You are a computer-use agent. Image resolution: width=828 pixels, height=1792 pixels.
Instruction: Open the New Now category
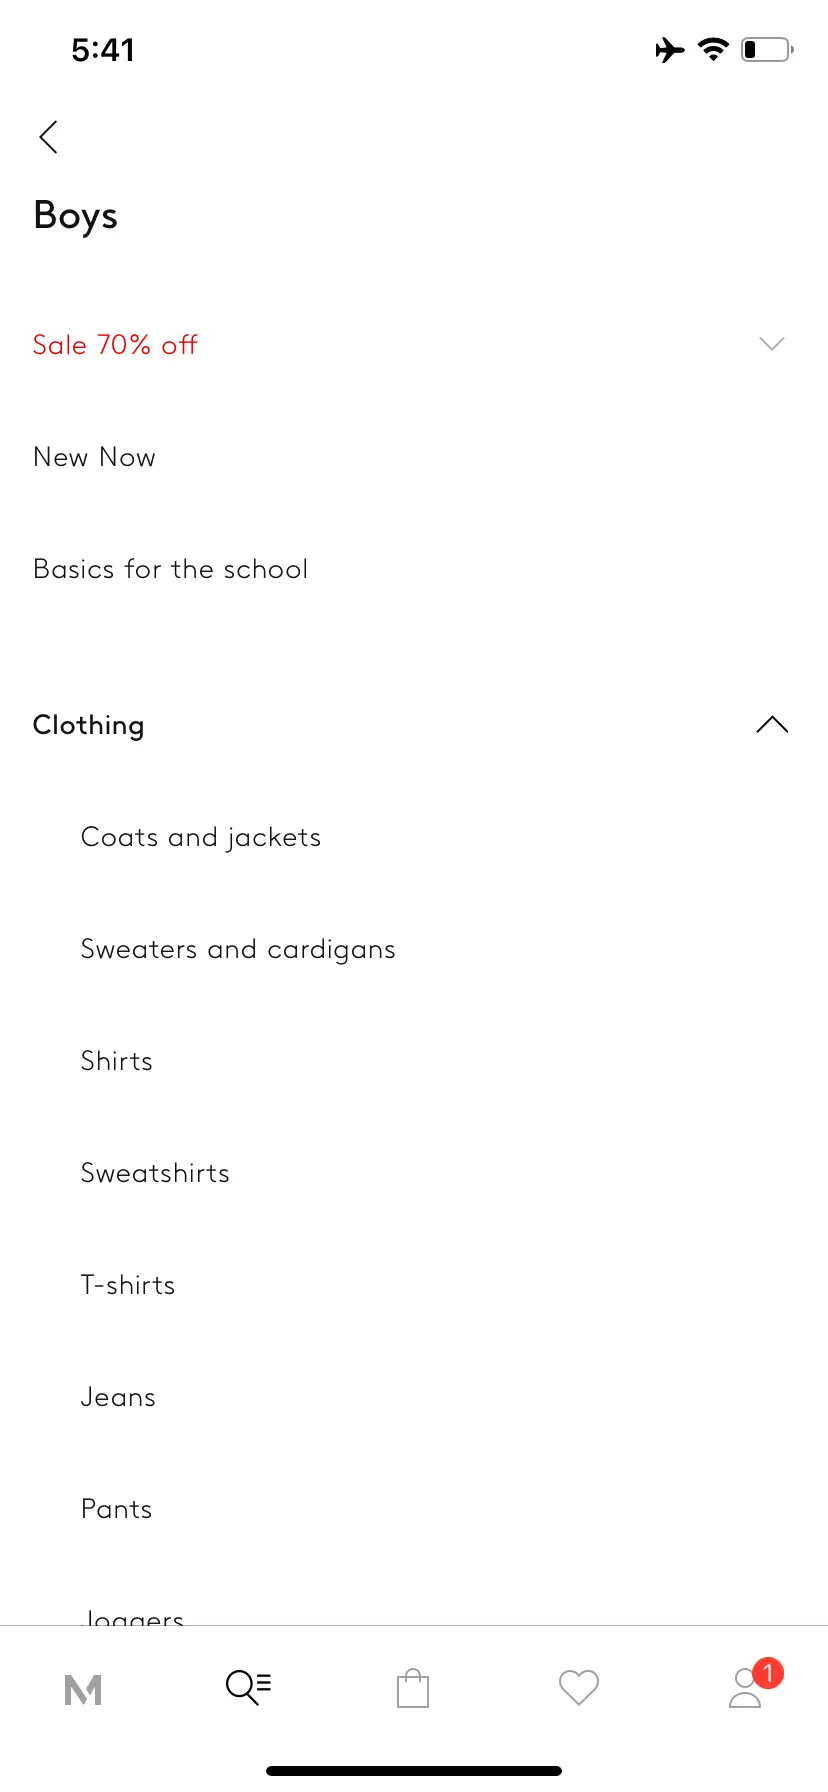95,457
